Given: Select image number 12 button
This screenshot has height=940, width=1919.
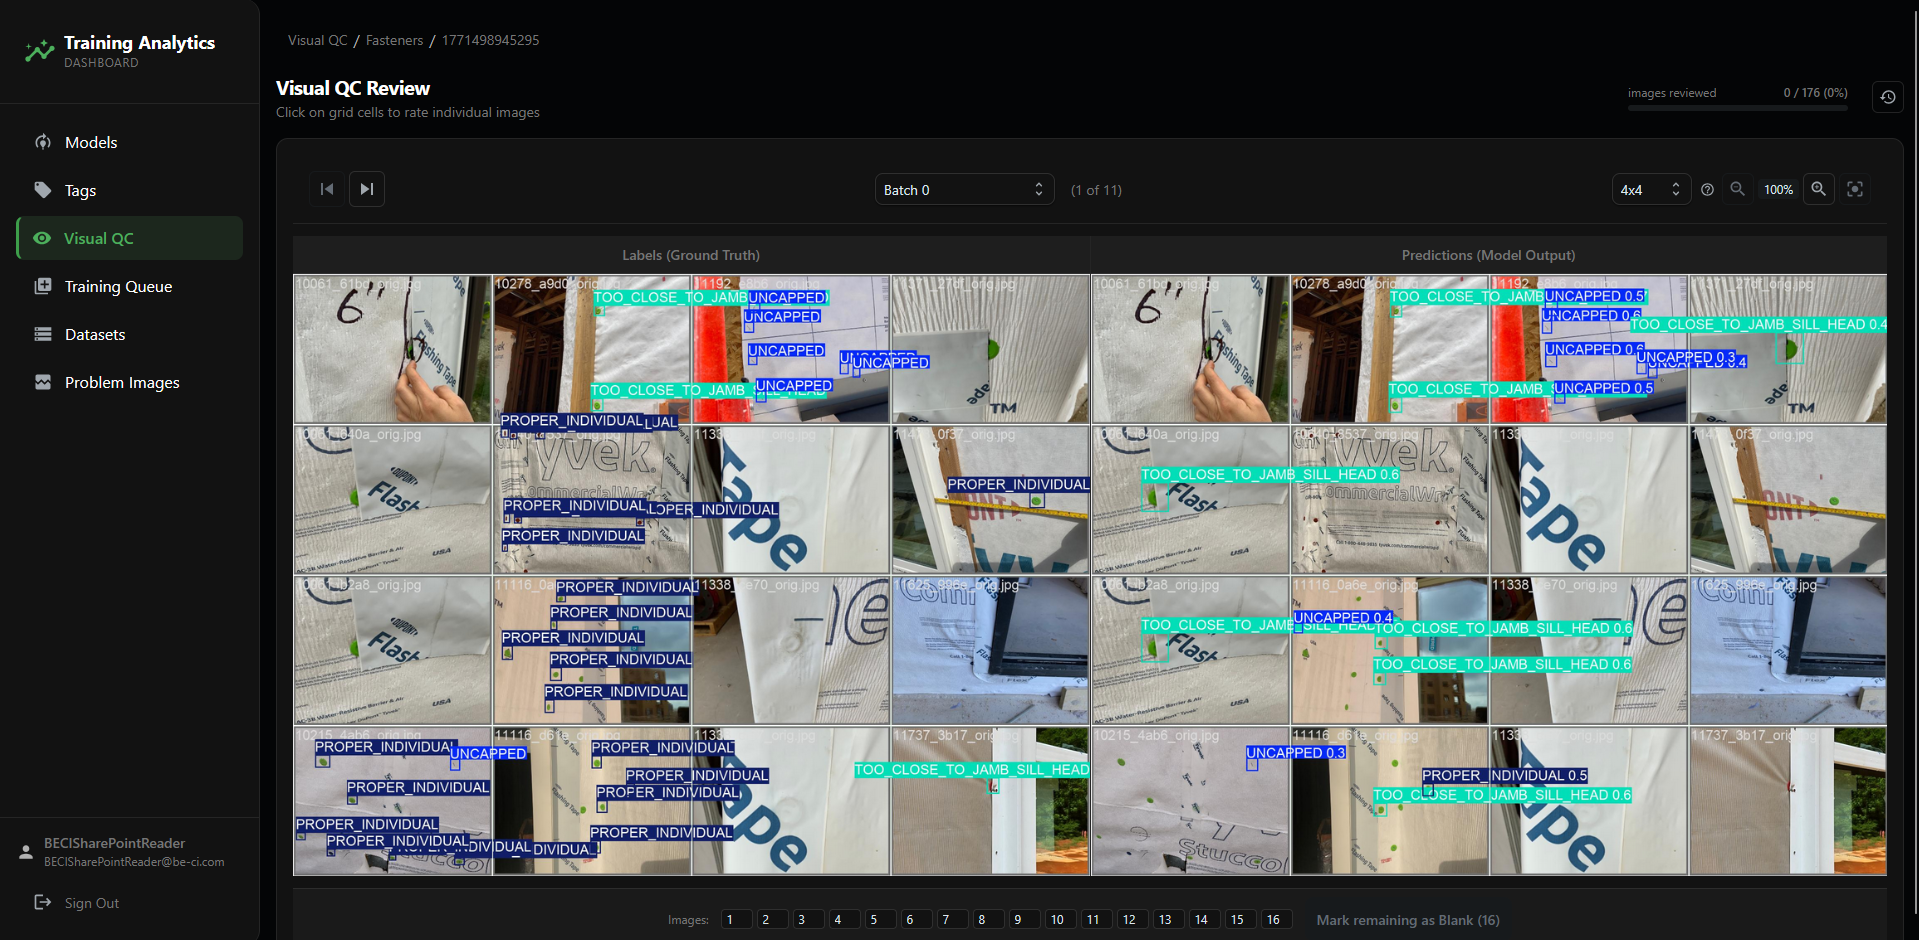Looking at the screenshot, I should (x=1132, y=920).
